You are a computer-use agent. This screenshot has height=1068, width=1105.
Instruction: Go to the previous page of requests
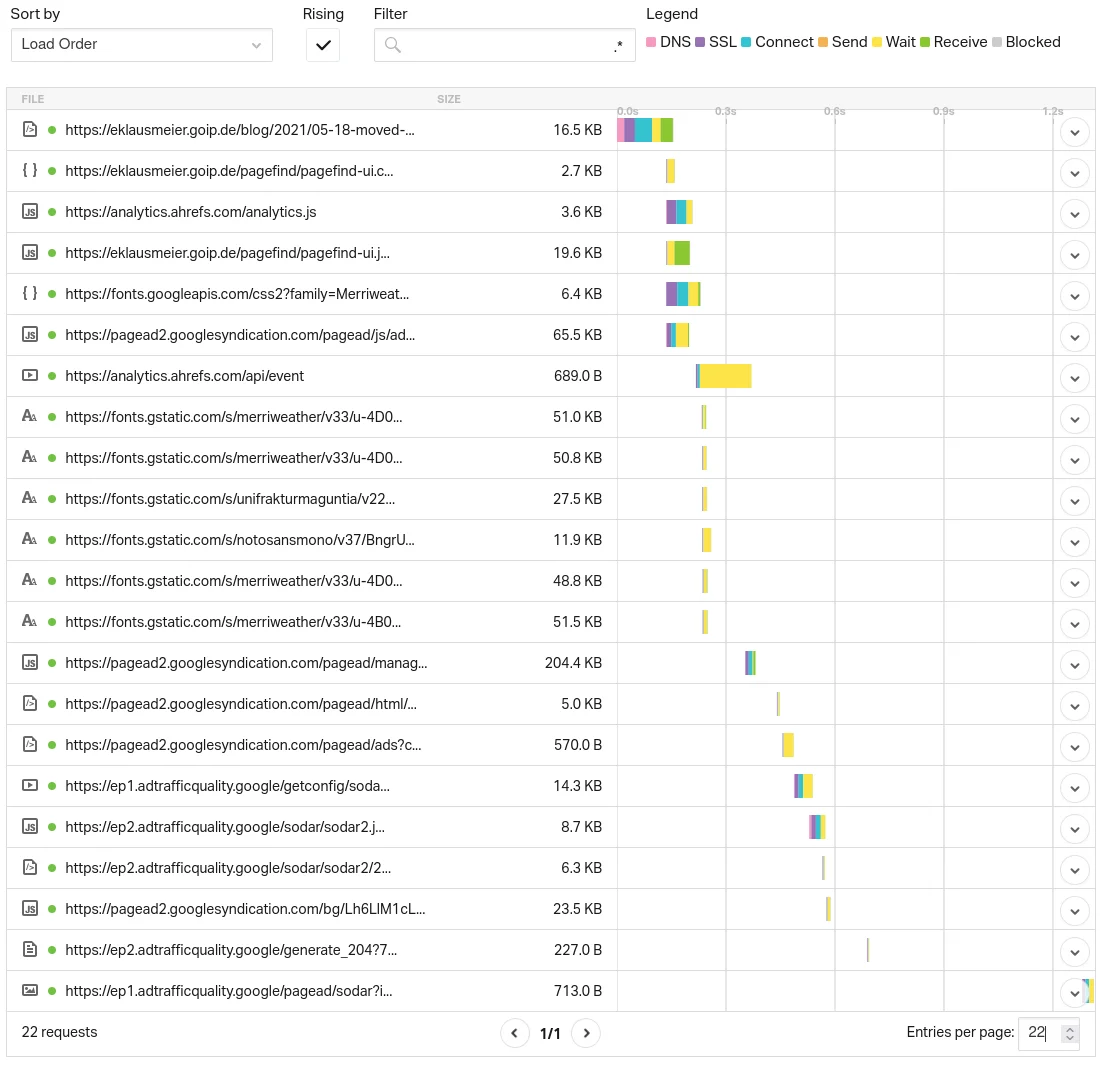tap(515, 1033)
